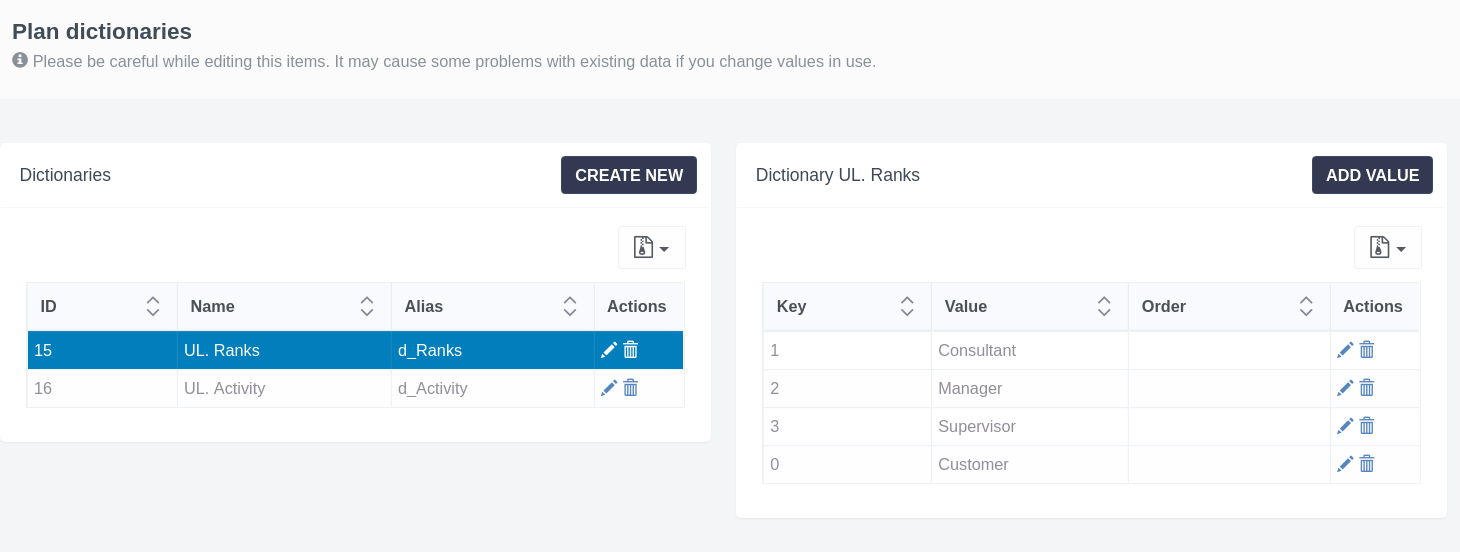This screenshot has width=1460, height=552.
Task: Delete the UL. Activity dictionary trash icon
Action: tap(631, 388)
